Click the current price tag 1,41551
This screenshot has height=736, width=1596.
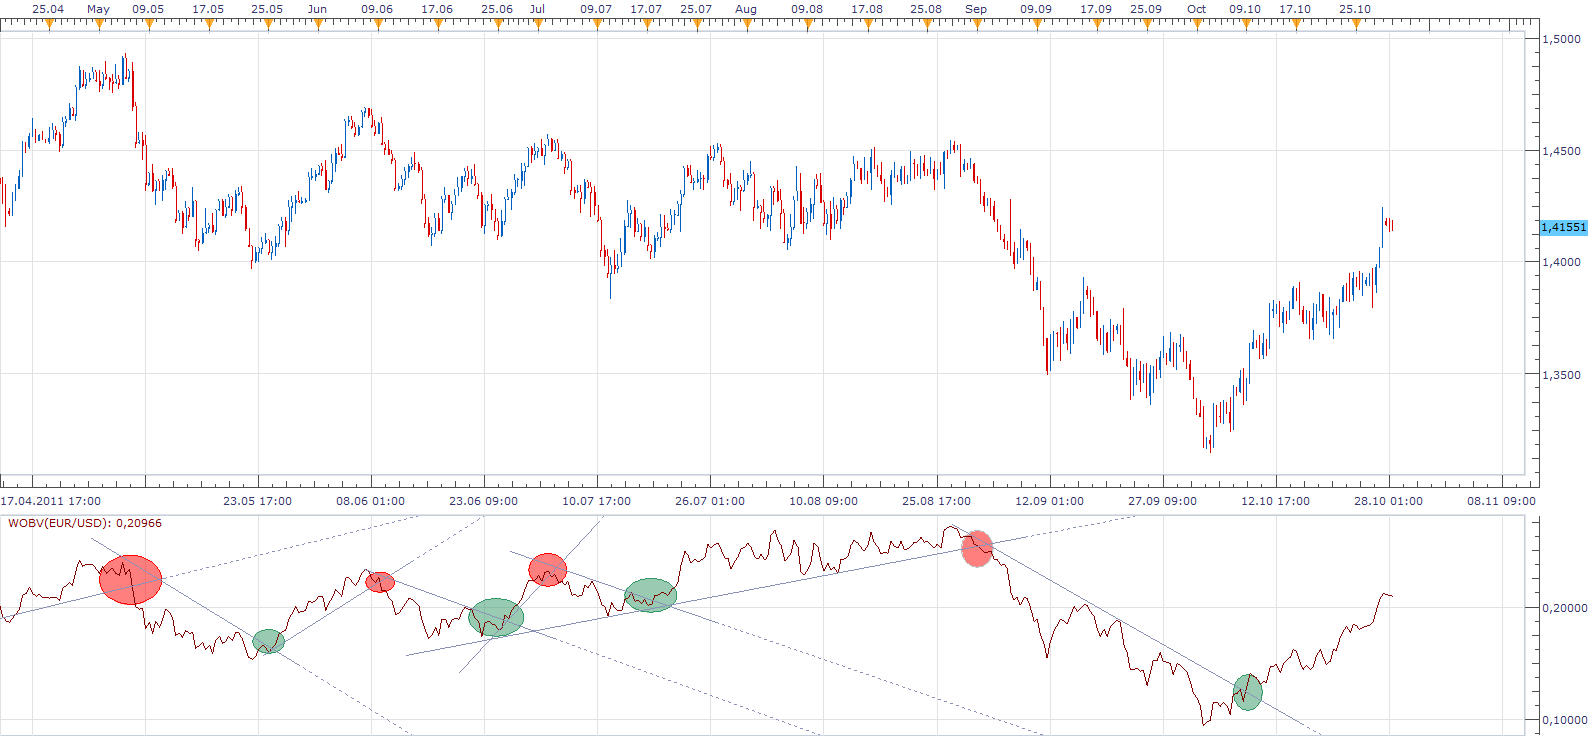tap(1563, 227)
